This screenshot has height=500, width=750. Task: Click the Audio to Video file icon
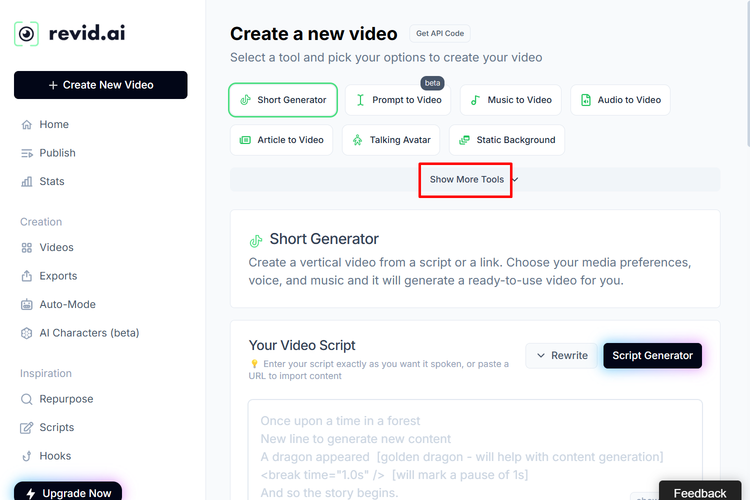(585, 100)
